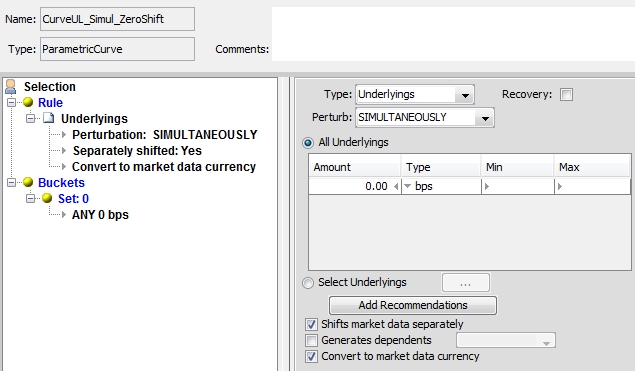Click the Type column header in table
Screen dimensions: 635x371
[x=441, y=167]
